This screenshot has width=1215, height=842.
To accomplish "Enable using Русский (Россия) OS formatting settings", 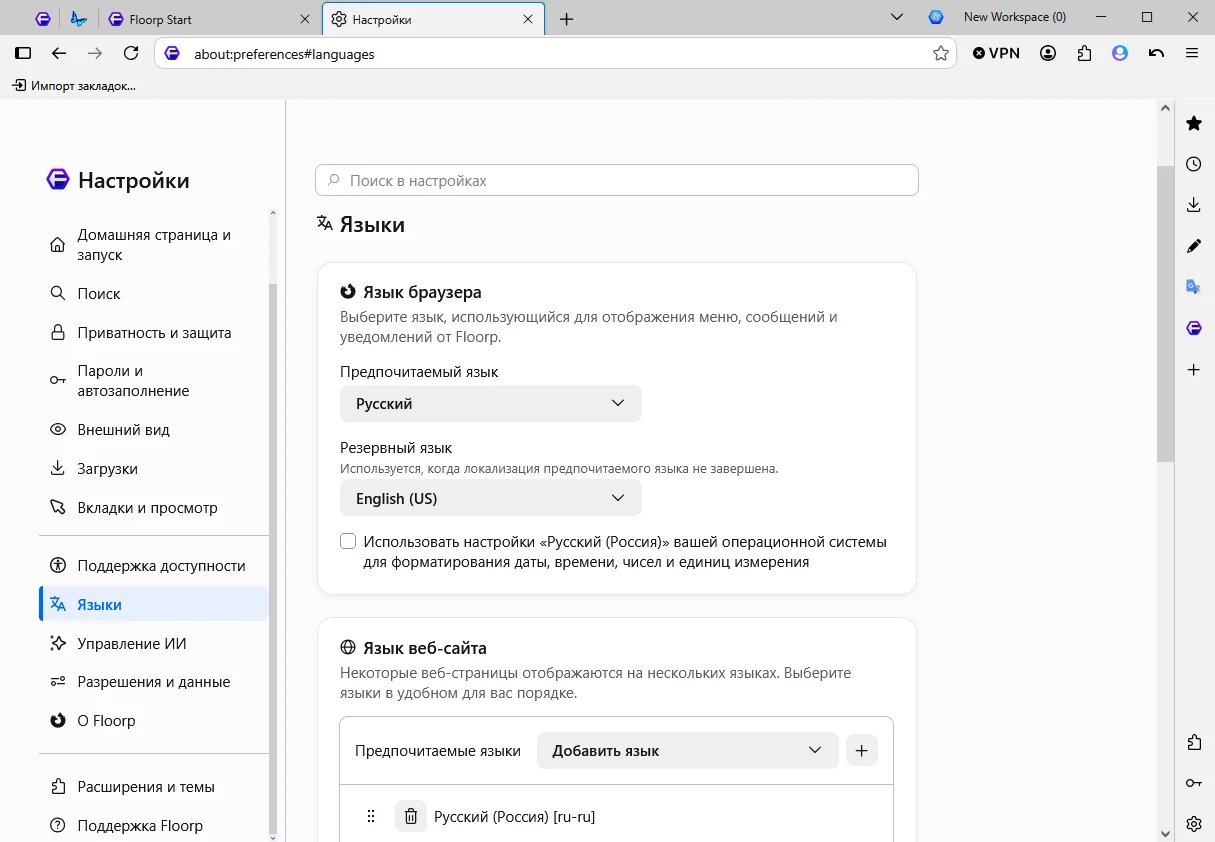I will click(x=348, y=542).
